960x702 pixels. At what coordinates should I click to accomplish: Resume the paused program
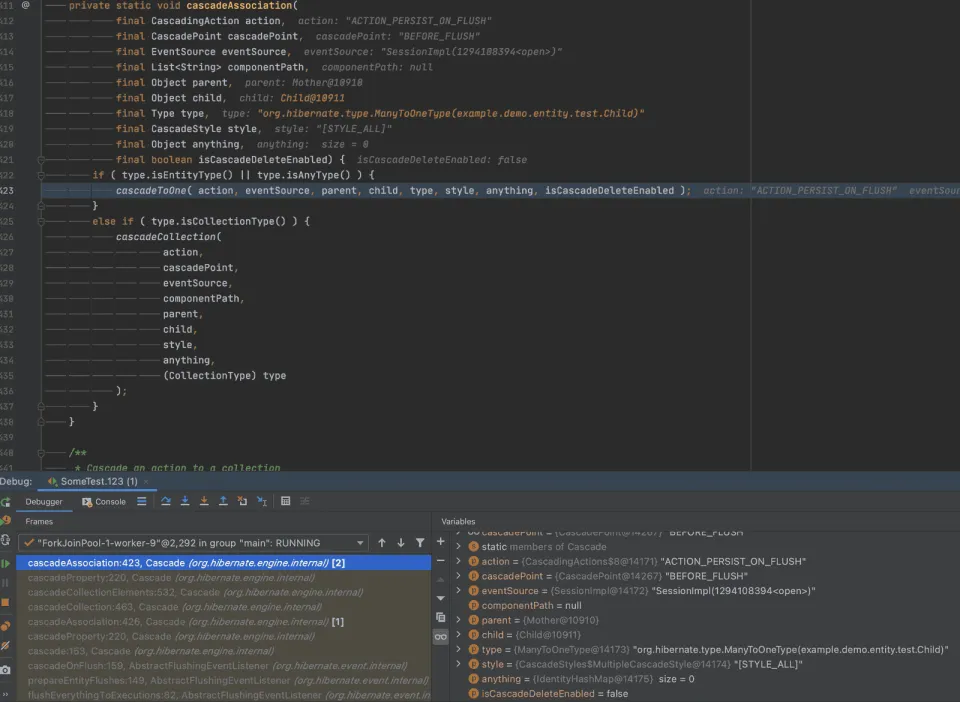point(6,563)
